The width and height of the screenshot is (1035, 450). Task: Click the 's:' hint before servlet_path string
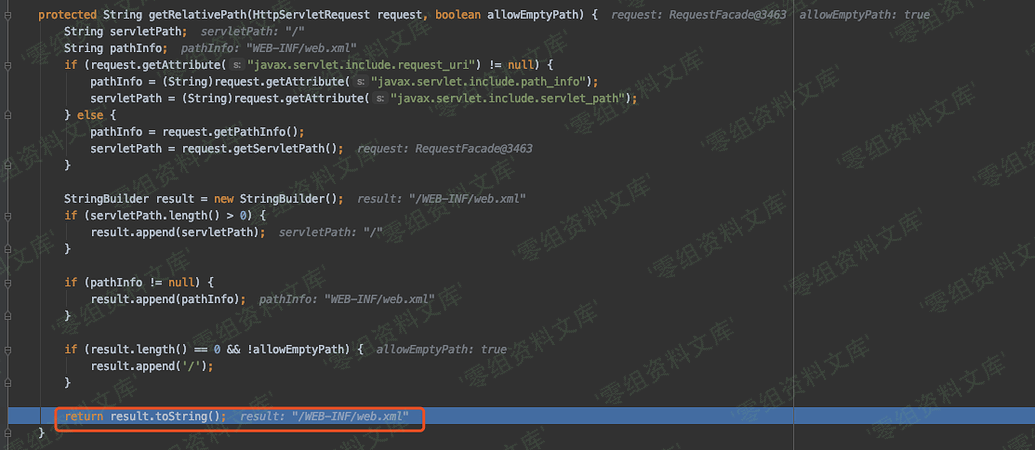(379, 98)
